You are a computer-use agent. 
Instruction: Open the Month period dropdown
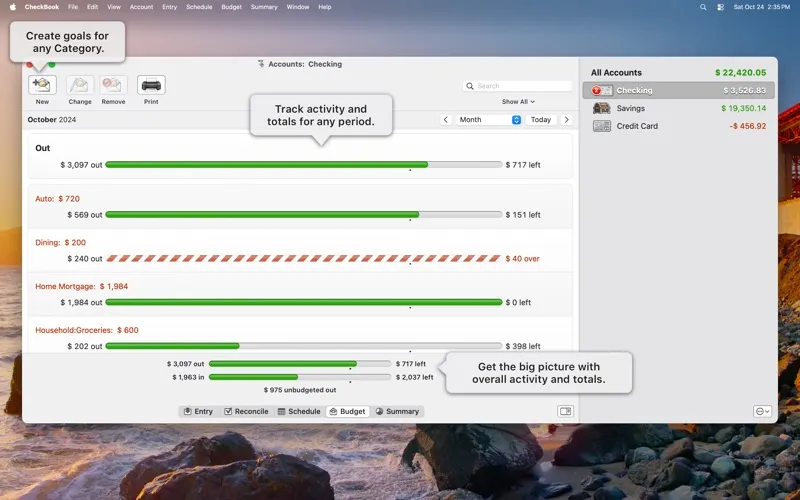[x=488, y=120]
